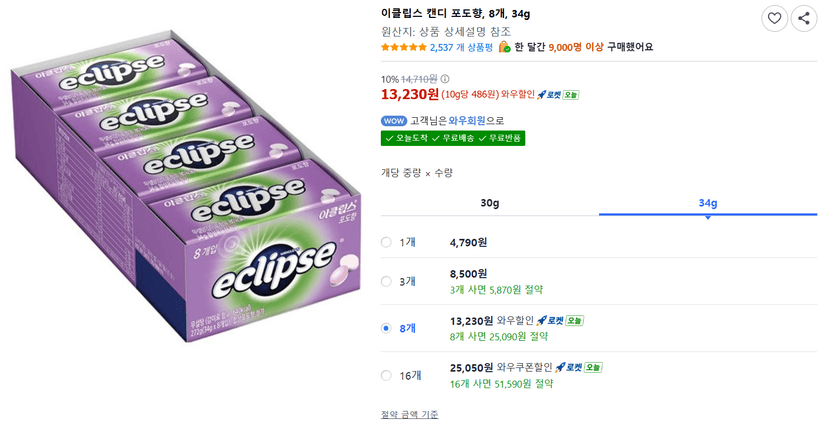Screen dimensions: 828x431
Task: Click the Eclipse candy product image
Action: [x=186, y=186]
